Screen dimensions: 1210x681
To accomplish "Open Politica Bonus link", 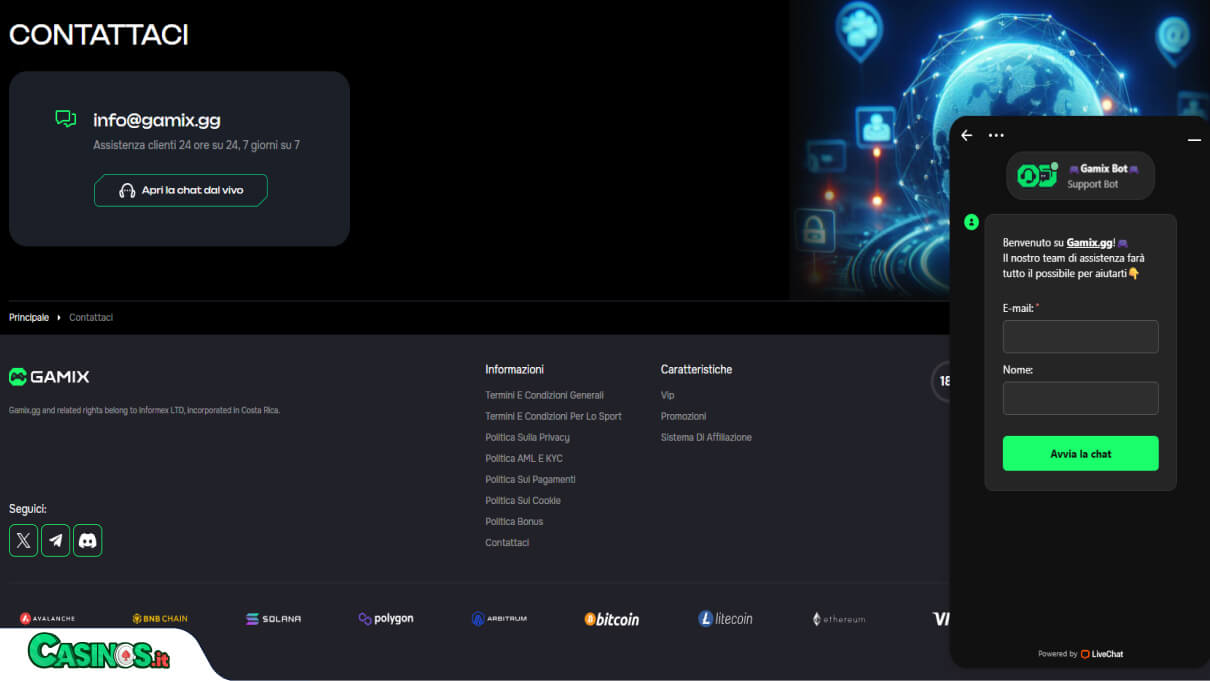I will [x=514, y=521].
